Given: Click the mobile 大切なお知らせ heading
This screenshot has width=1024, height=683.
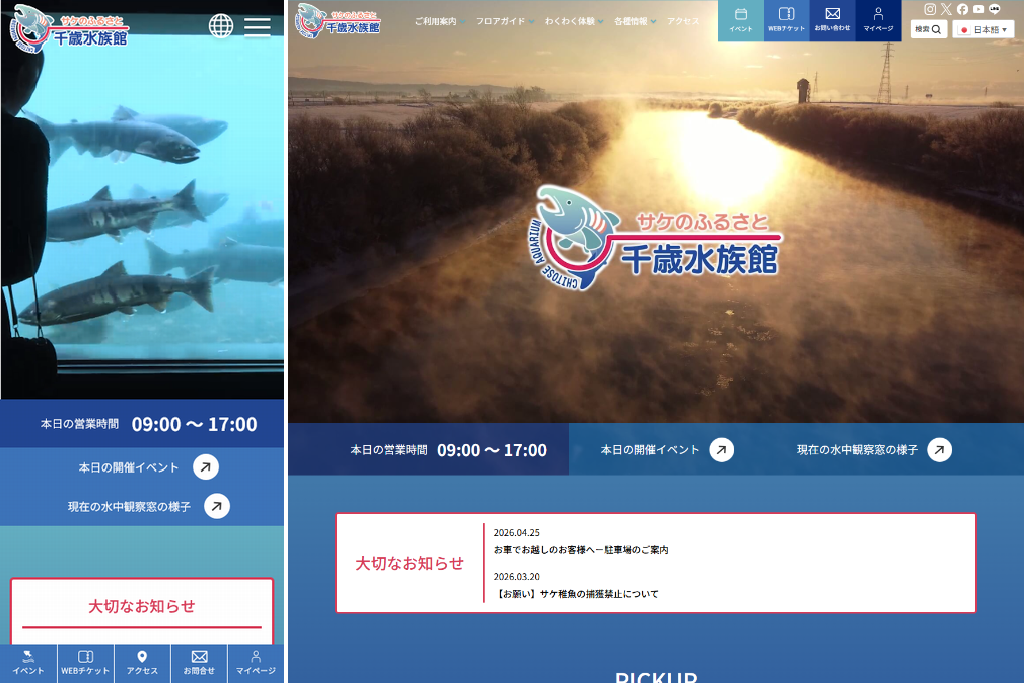Looking at the screenshot, I should click(x=142, y=607).
